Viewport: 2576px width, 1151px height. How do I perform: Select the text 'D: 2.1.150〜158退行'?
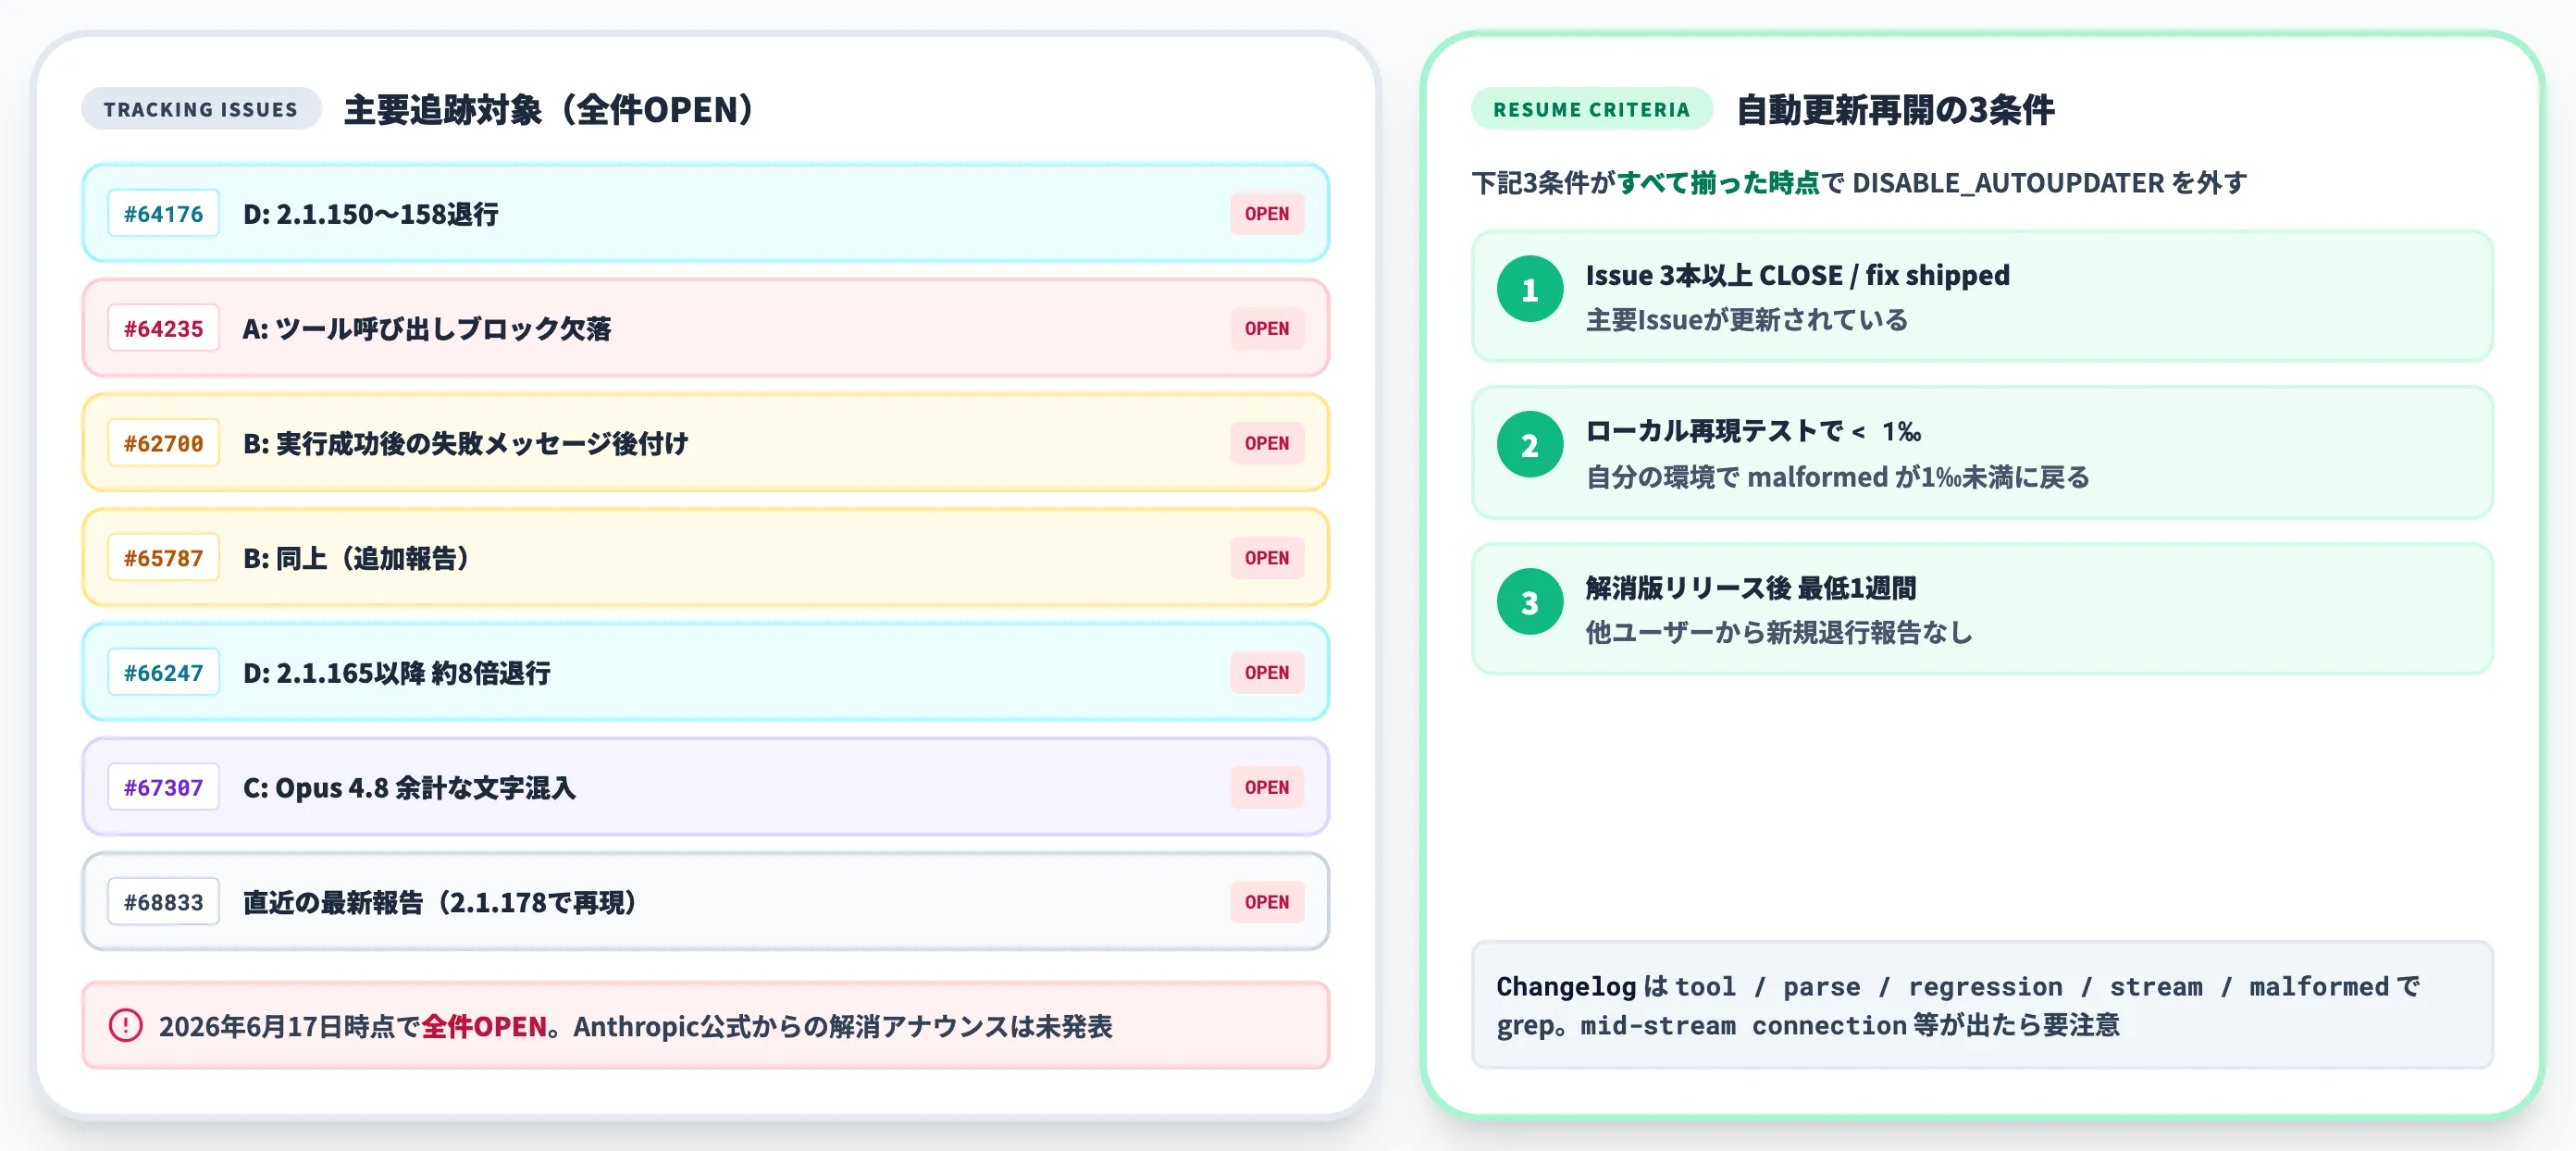pos(371,214)
